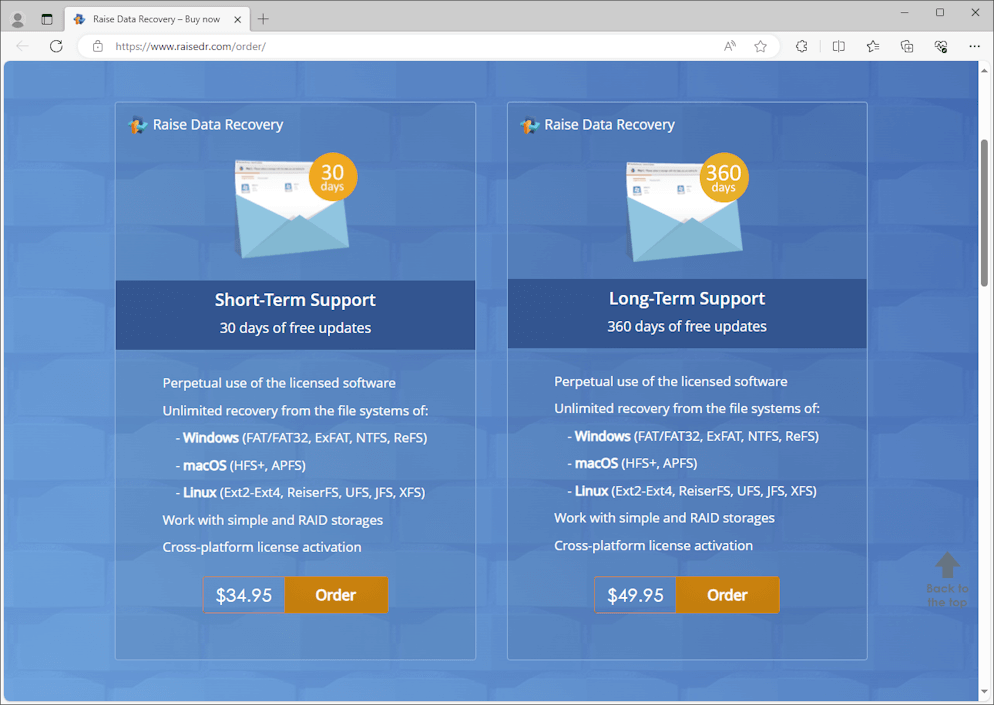Go back to the previous page
Image resolution: width=994 pixels, height=705 pixels.
(x=23, y=46)
